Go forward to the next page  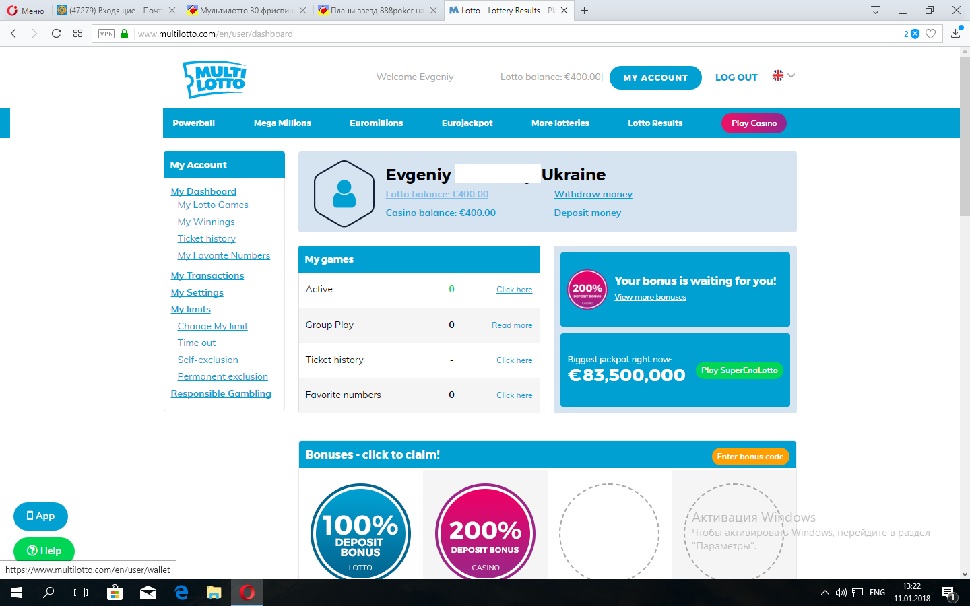pos(35,33)
